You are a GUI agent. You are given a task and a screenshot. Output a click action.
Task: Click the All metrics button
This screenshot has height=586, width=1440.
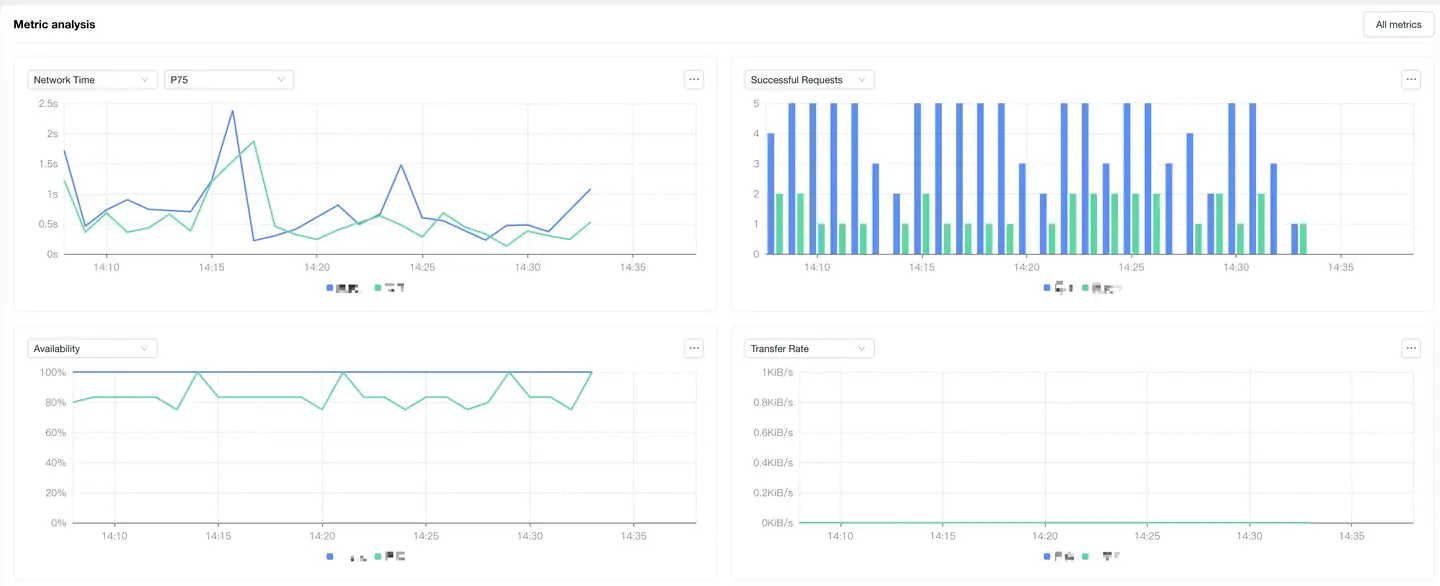point(1398,25)
